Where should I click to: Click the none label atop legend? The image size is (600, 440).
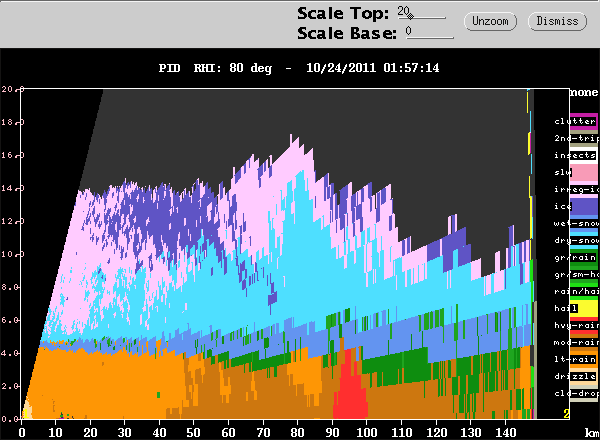pyautogui.click(x=583, y=92)
